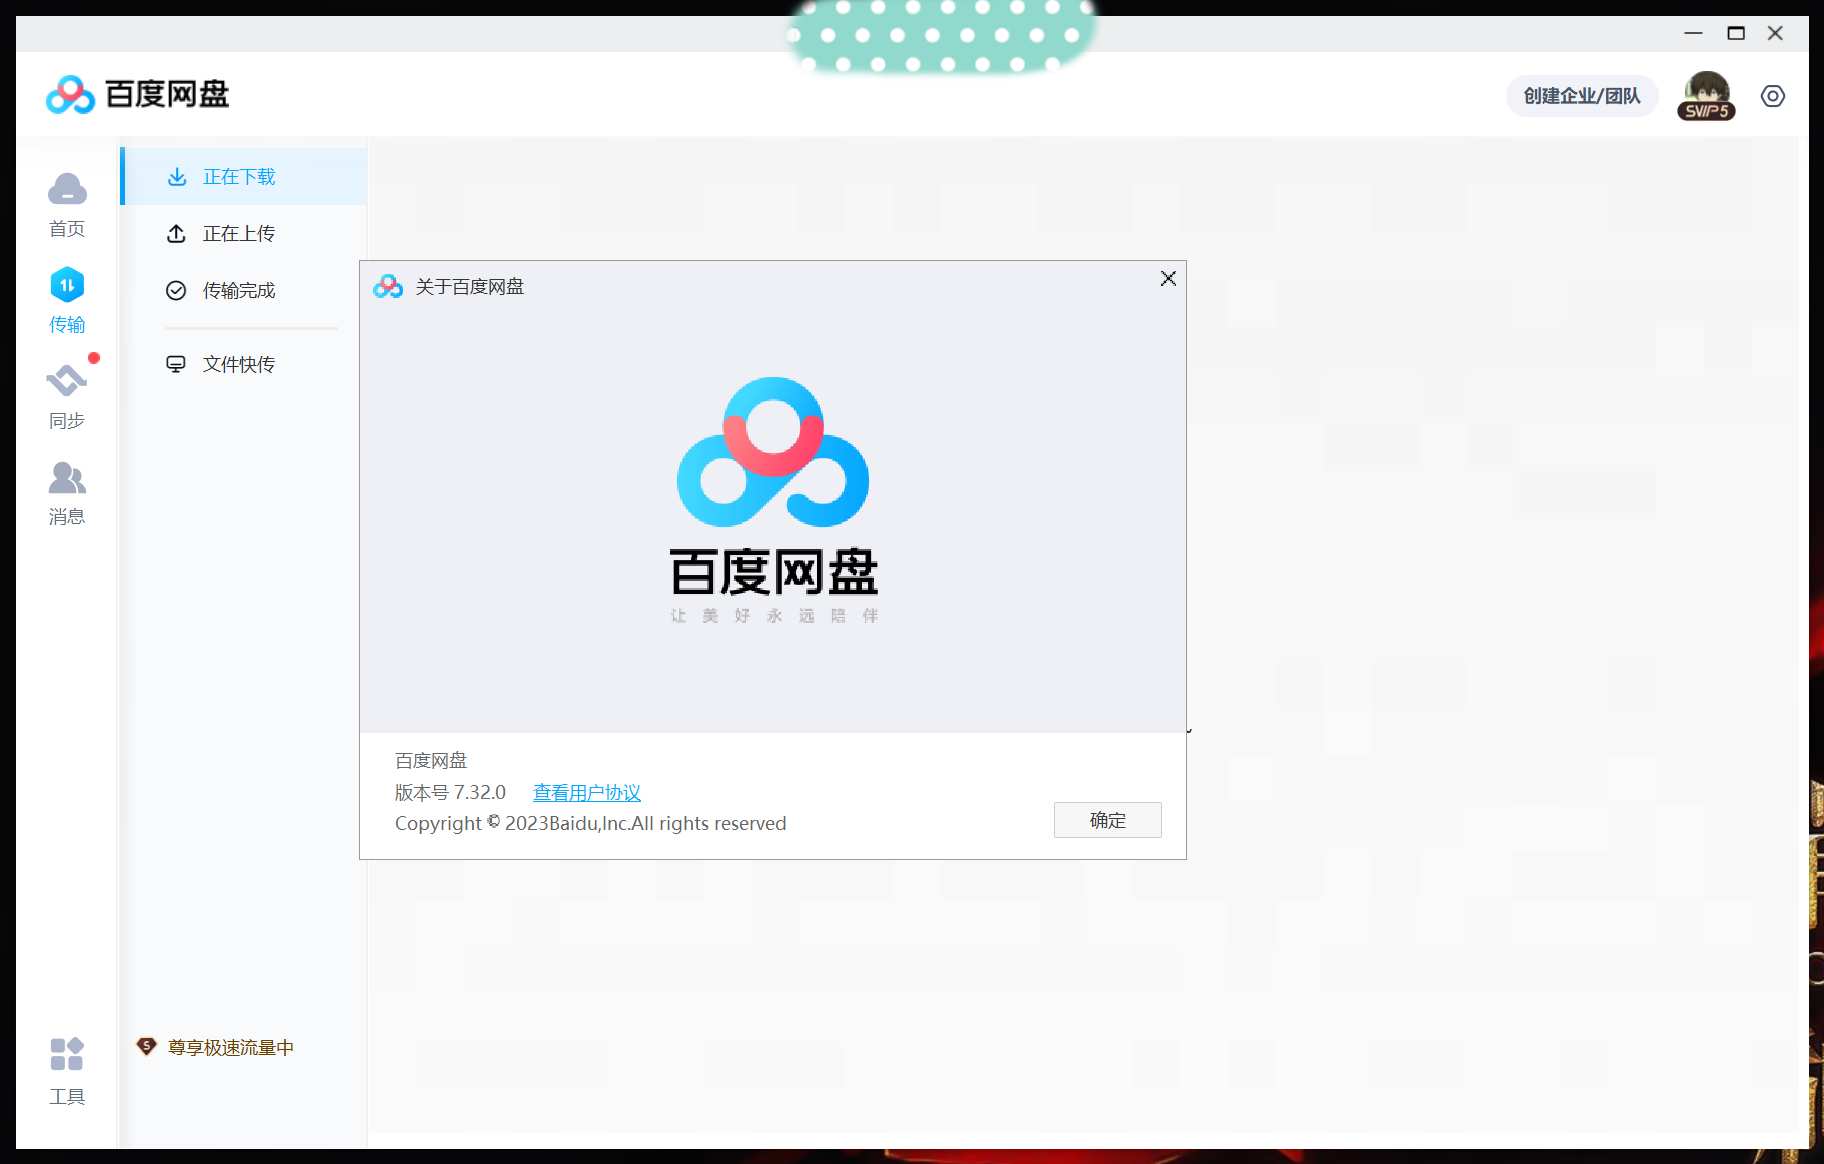
Task: Open the 查看用户协议 link
Action: (587, 793)
